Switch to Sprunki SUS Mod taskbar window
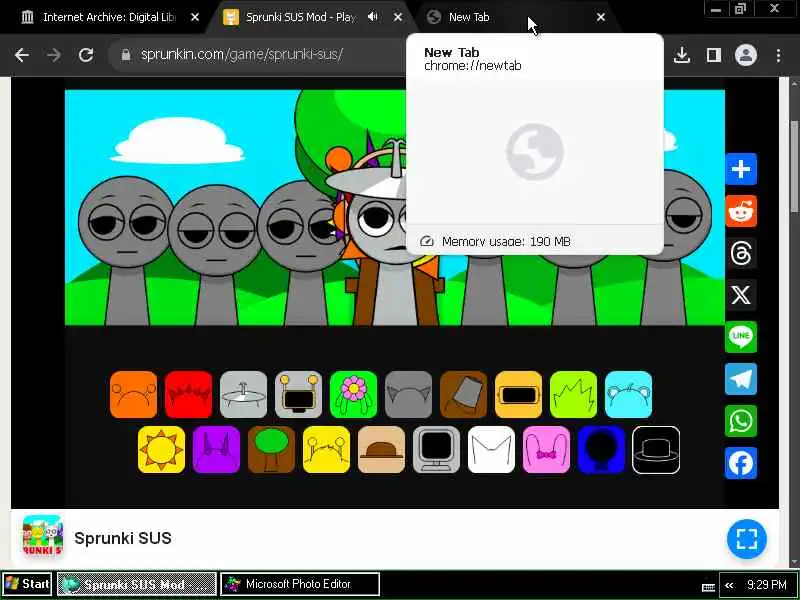The image size is (800, 600). [137, 584]
